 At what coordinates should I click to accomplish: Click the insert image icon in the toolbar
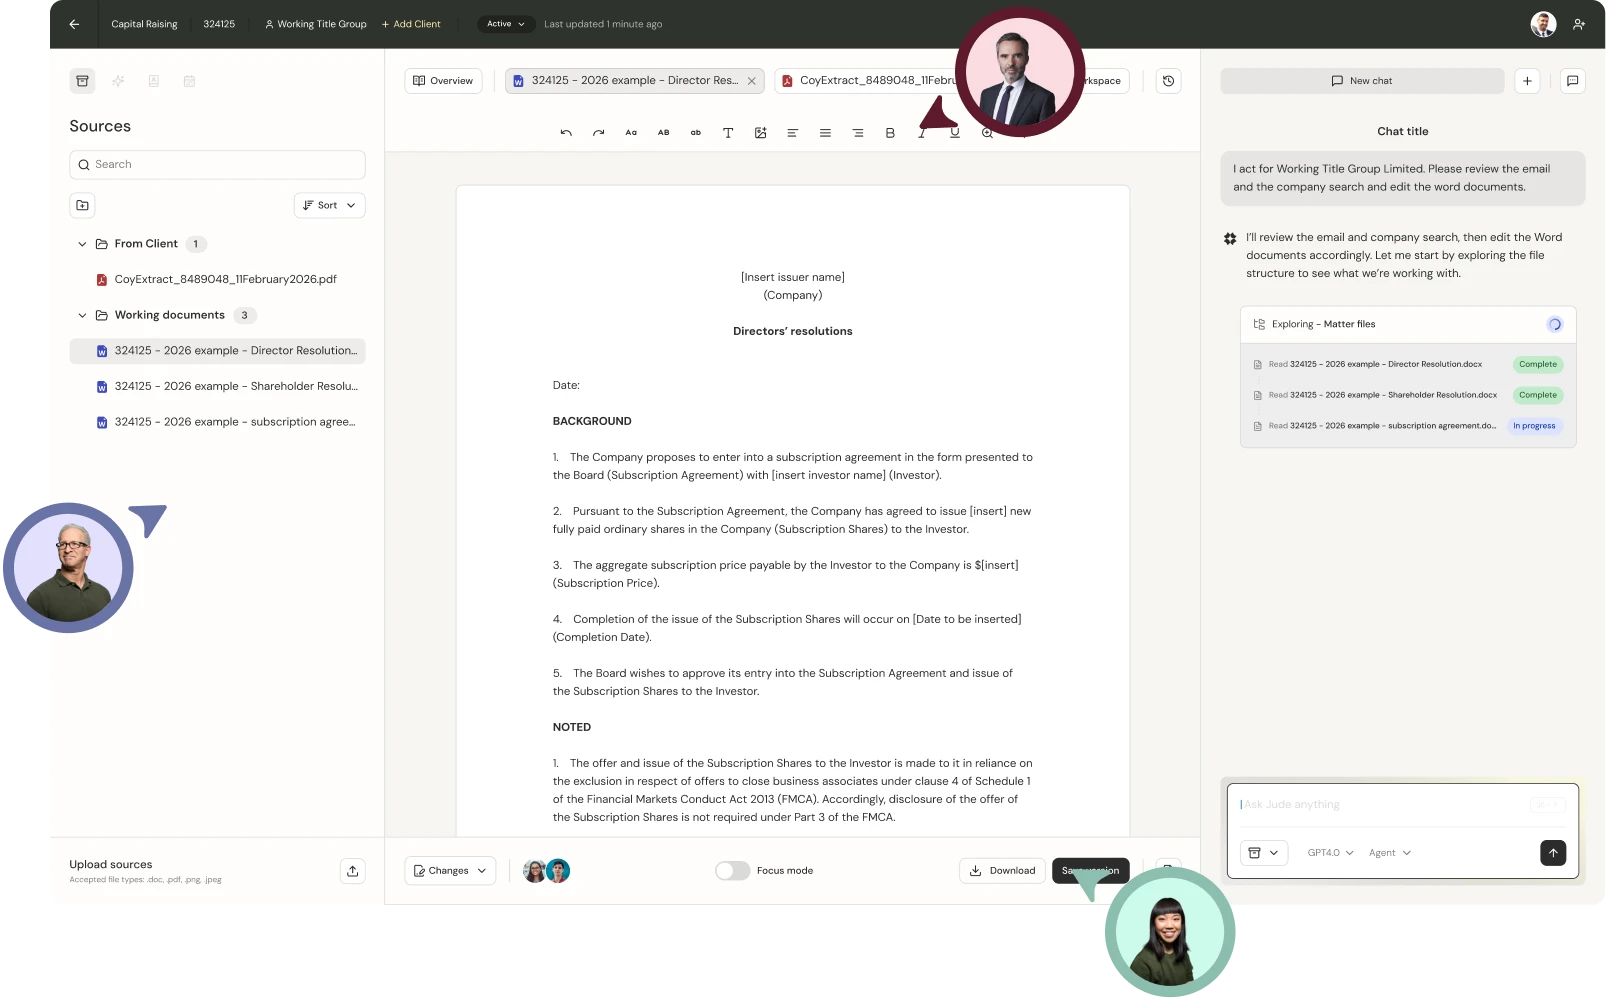click(760, 132)
